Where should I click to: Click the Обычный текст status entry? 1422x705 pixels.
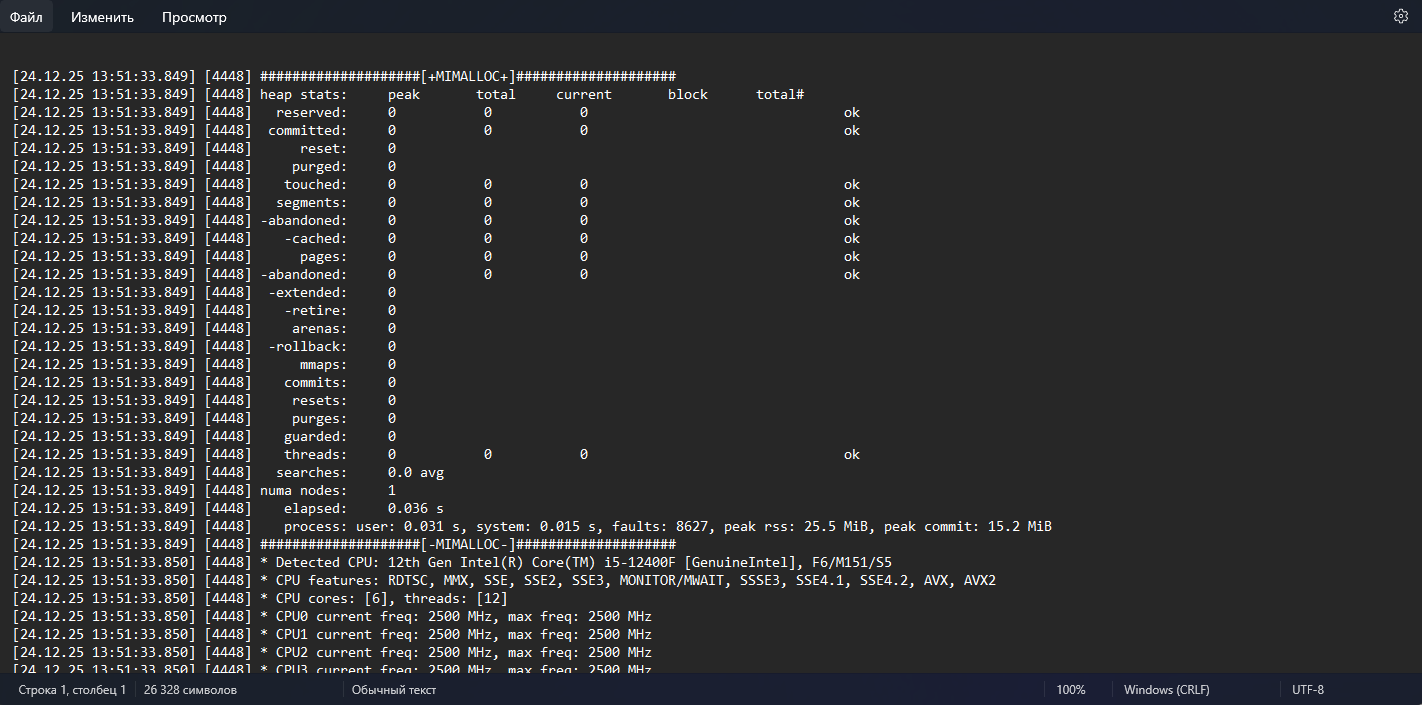[x=393, y=690]
